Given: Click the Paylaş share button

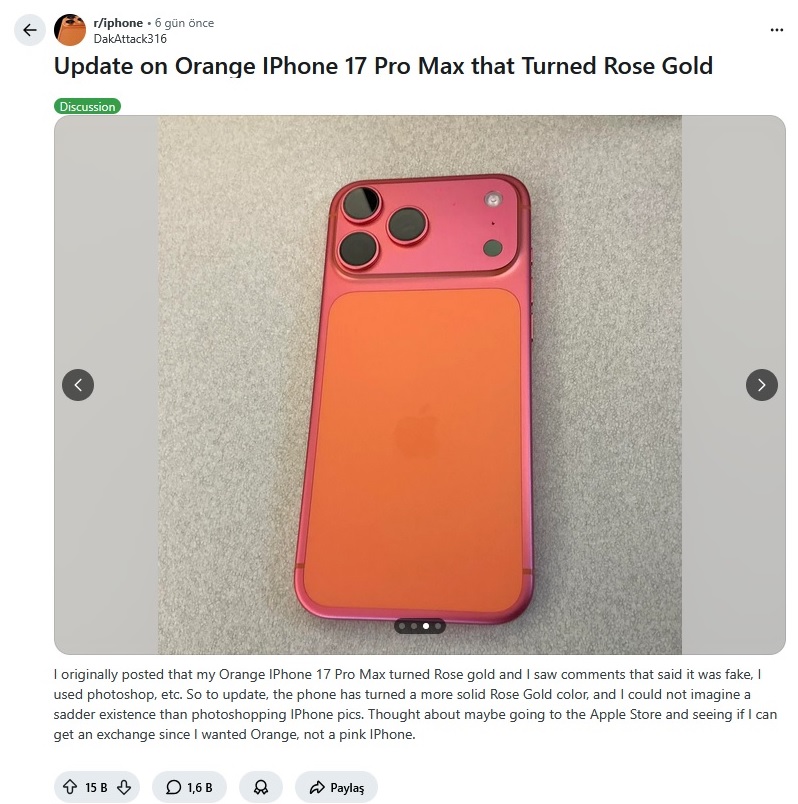Looking at the screenshot, I should (x=336, y=787).
